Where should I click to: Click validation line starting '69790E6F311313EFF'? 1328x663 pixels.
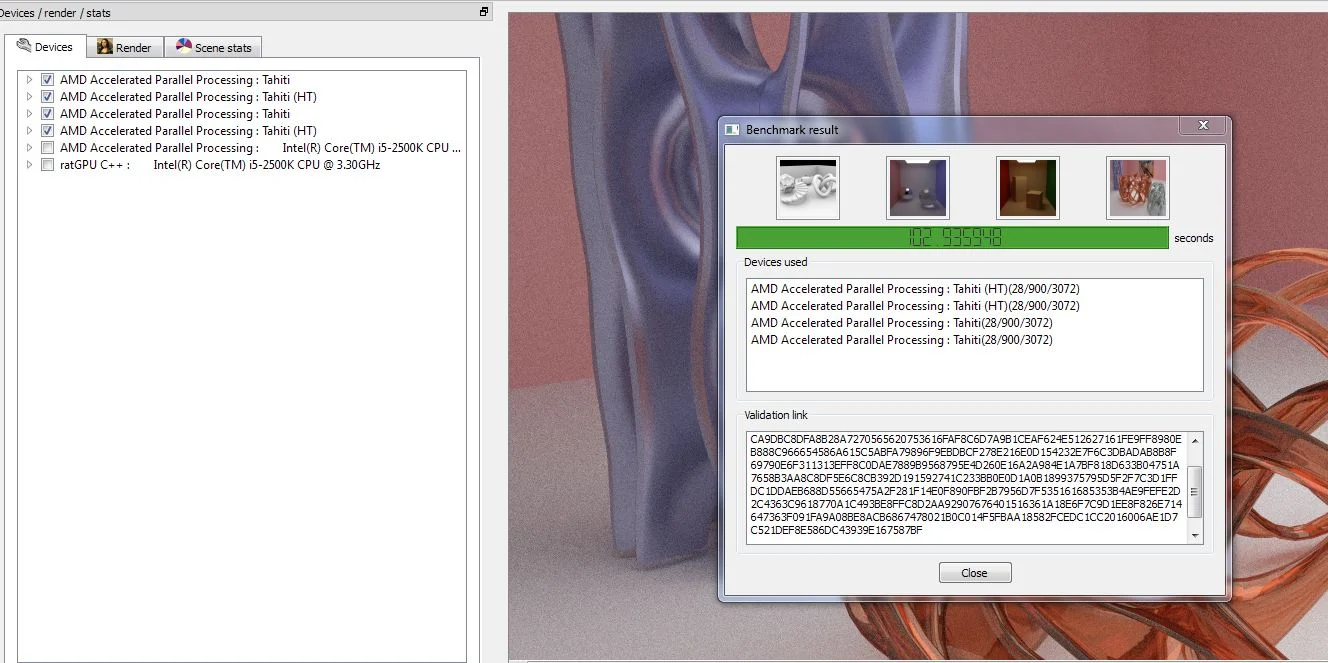point(965,465)
